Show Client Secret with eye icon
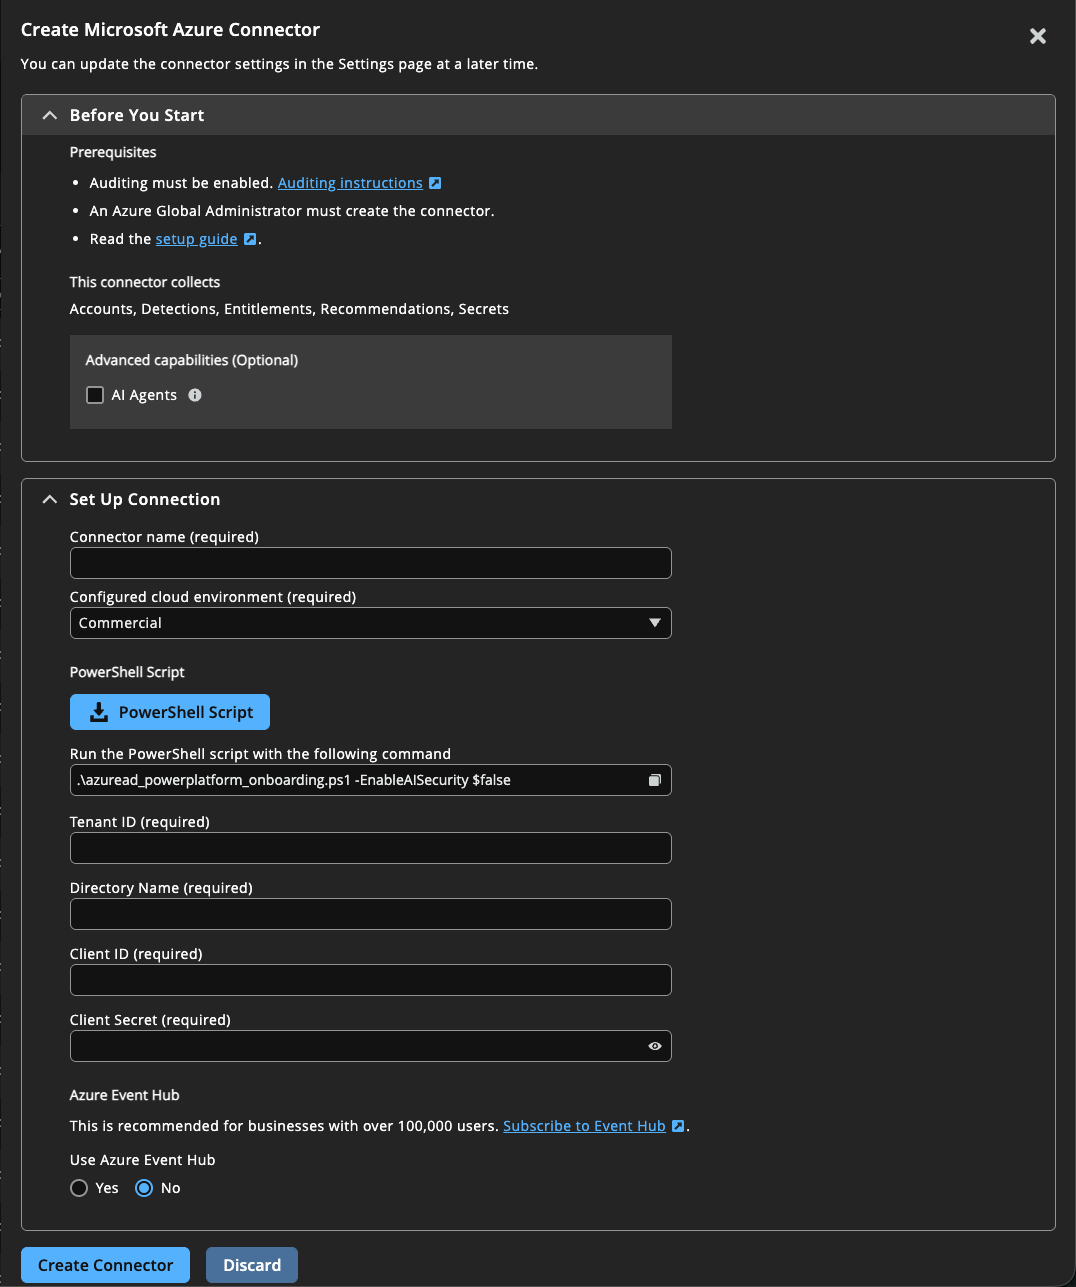 click(655, 1046)
